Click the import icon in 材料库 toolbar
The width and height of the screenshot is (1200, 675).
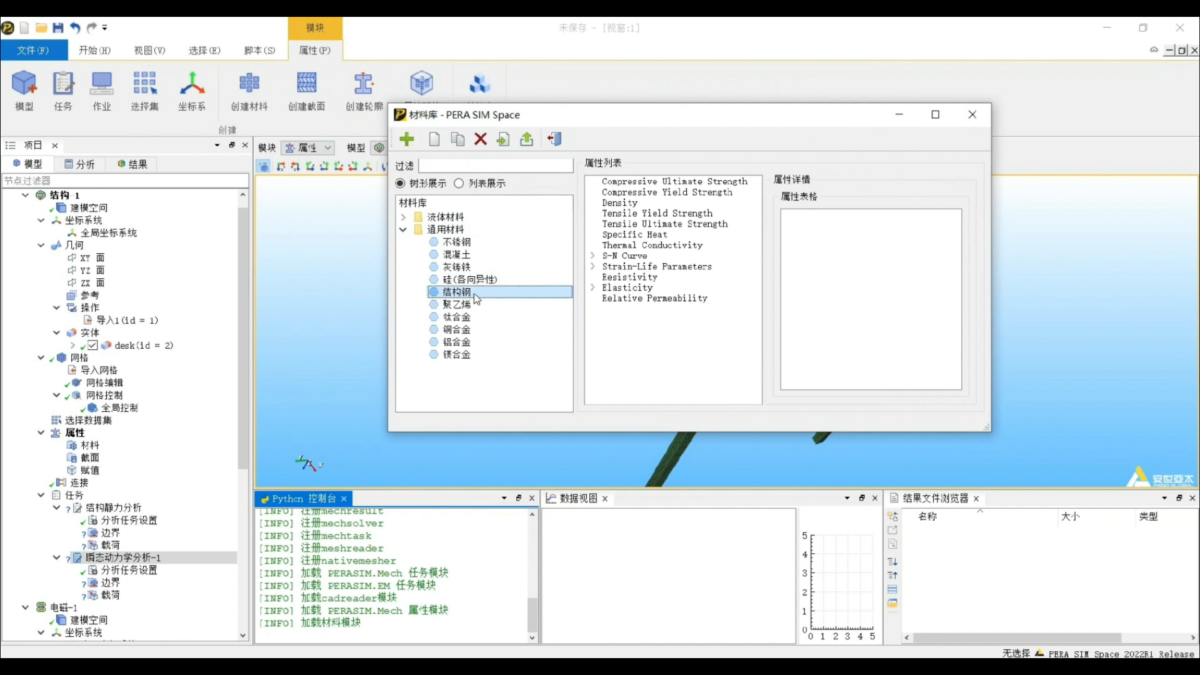(x=503, y=139)
